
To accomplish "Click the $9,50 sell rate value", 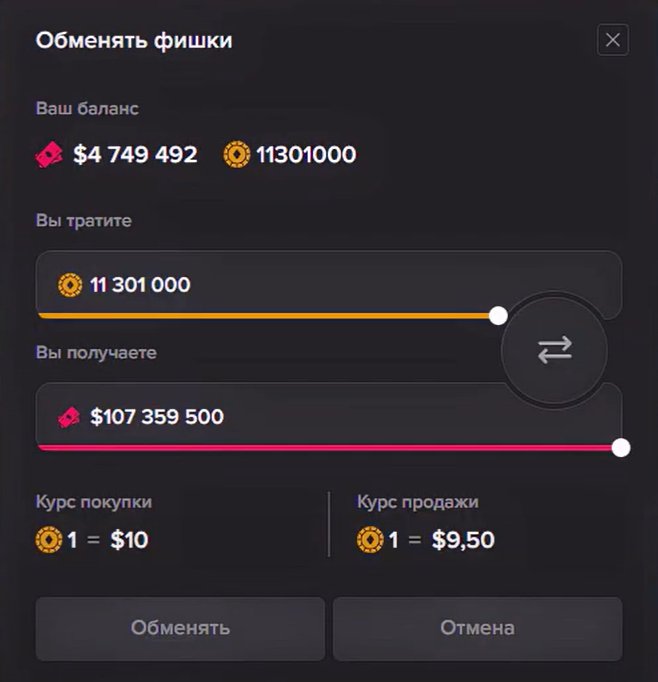I will pos(463,540).
